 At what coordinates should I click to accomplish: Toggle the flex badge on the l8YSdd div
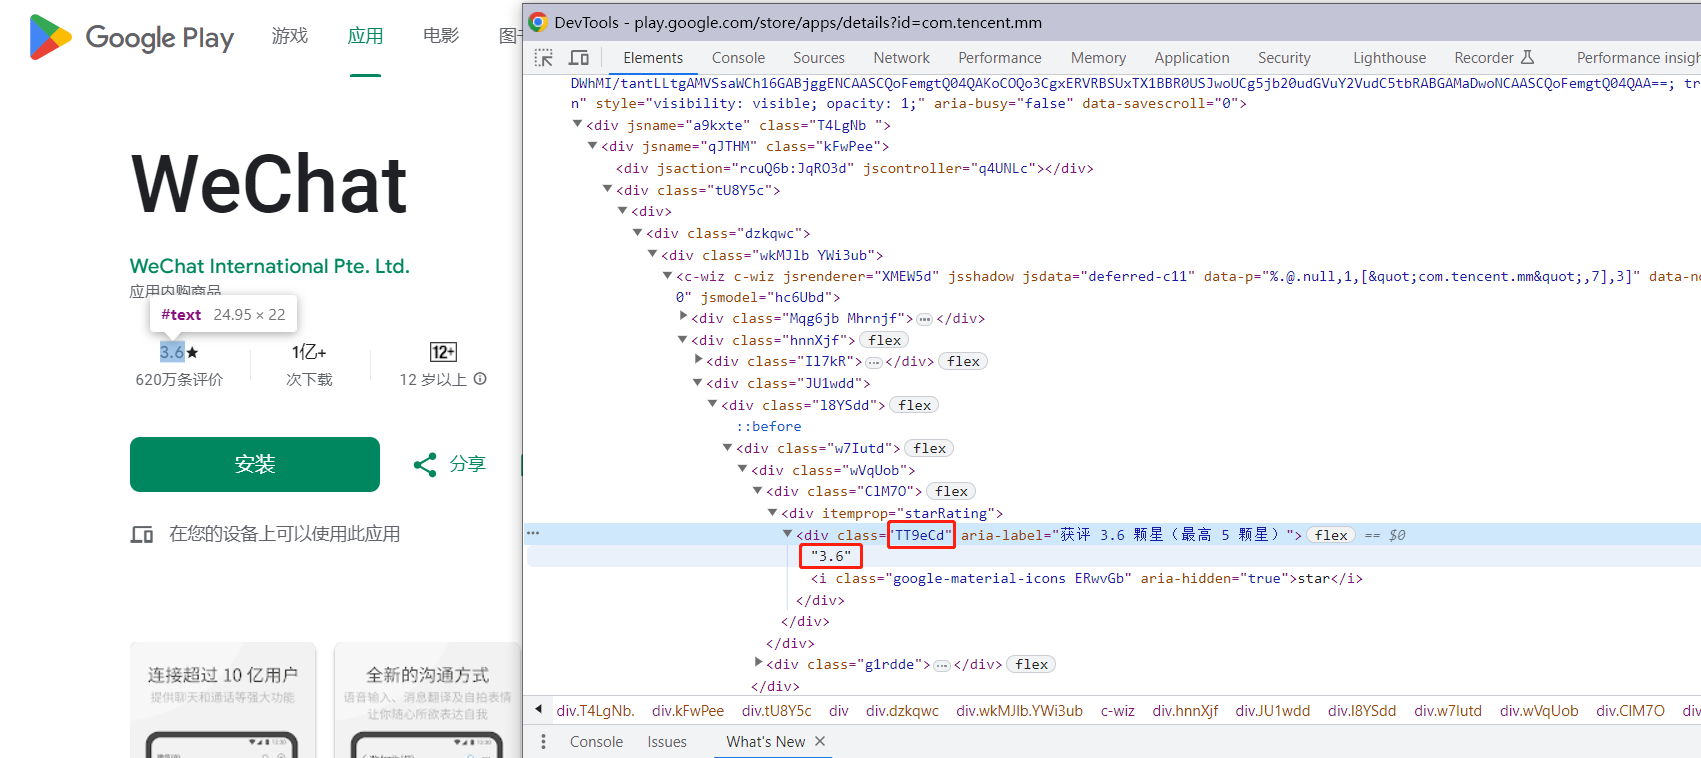(915, 405)
